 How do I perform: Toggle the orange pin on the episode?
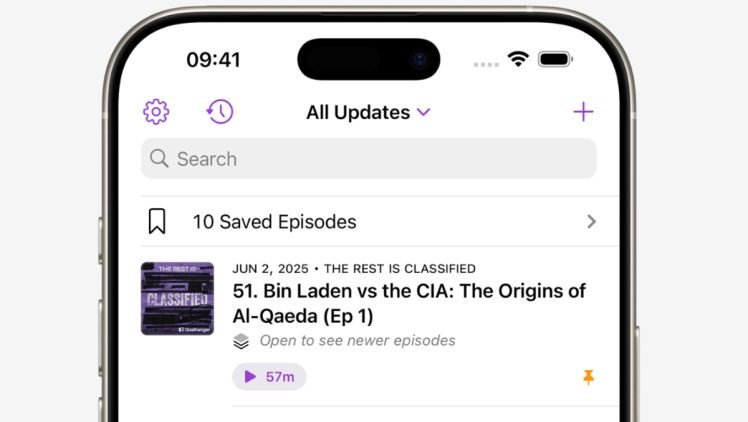click(x=589, y=377)
